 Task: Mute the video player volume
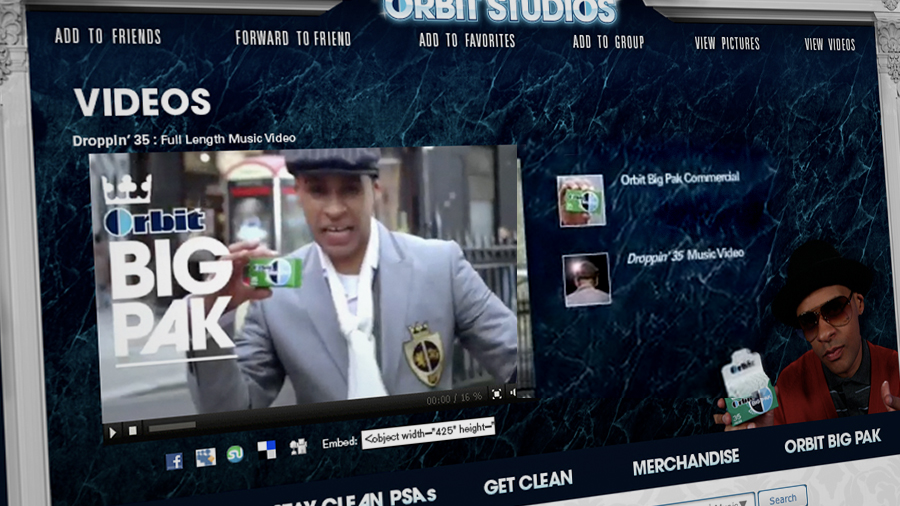pos(513,392)
